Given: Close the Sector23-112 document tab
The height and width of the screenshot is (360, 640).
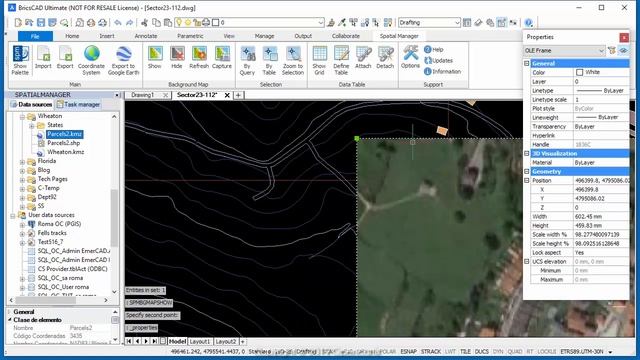Looking at the screenshot, I should tap(227, 95).
